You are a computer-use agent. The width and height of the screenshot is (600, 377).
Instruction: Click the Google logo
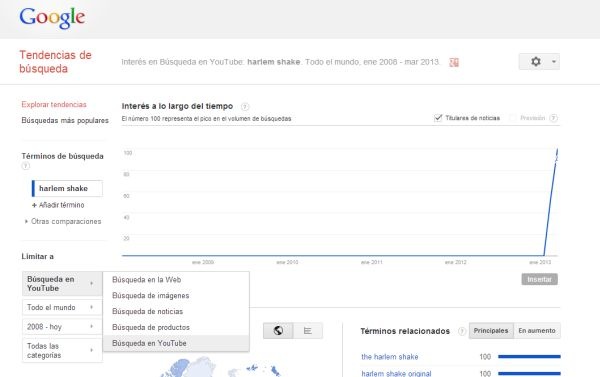coord(52,18)
